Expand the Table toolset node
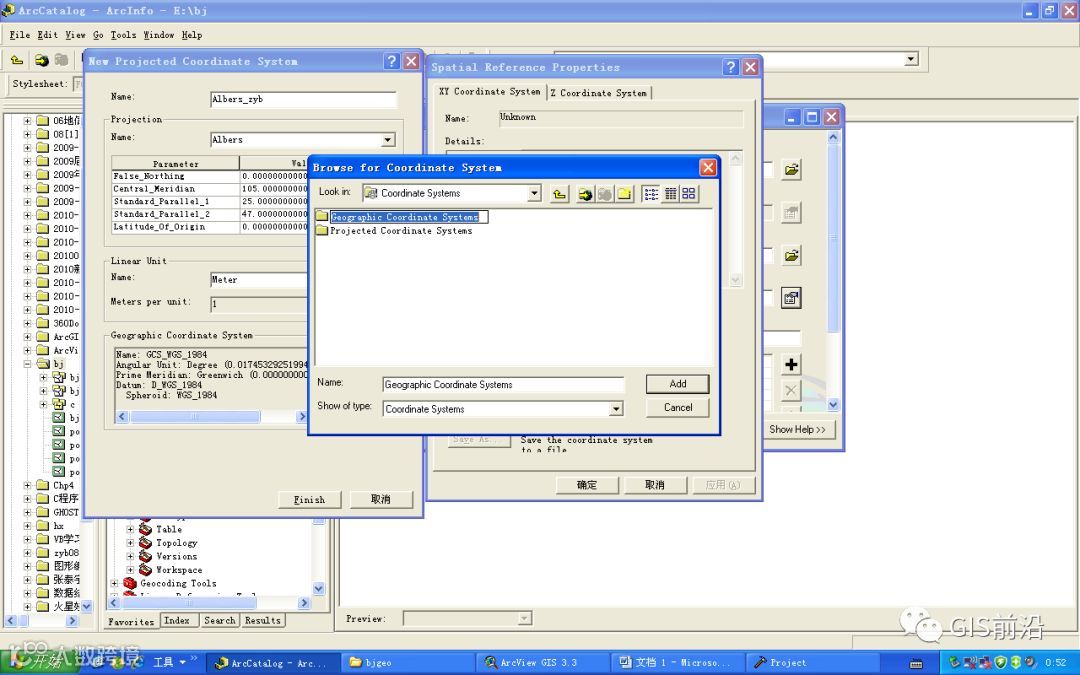The height and width of the screenshot is (675, 1080). pyautogui.click(x=130, y=530)
